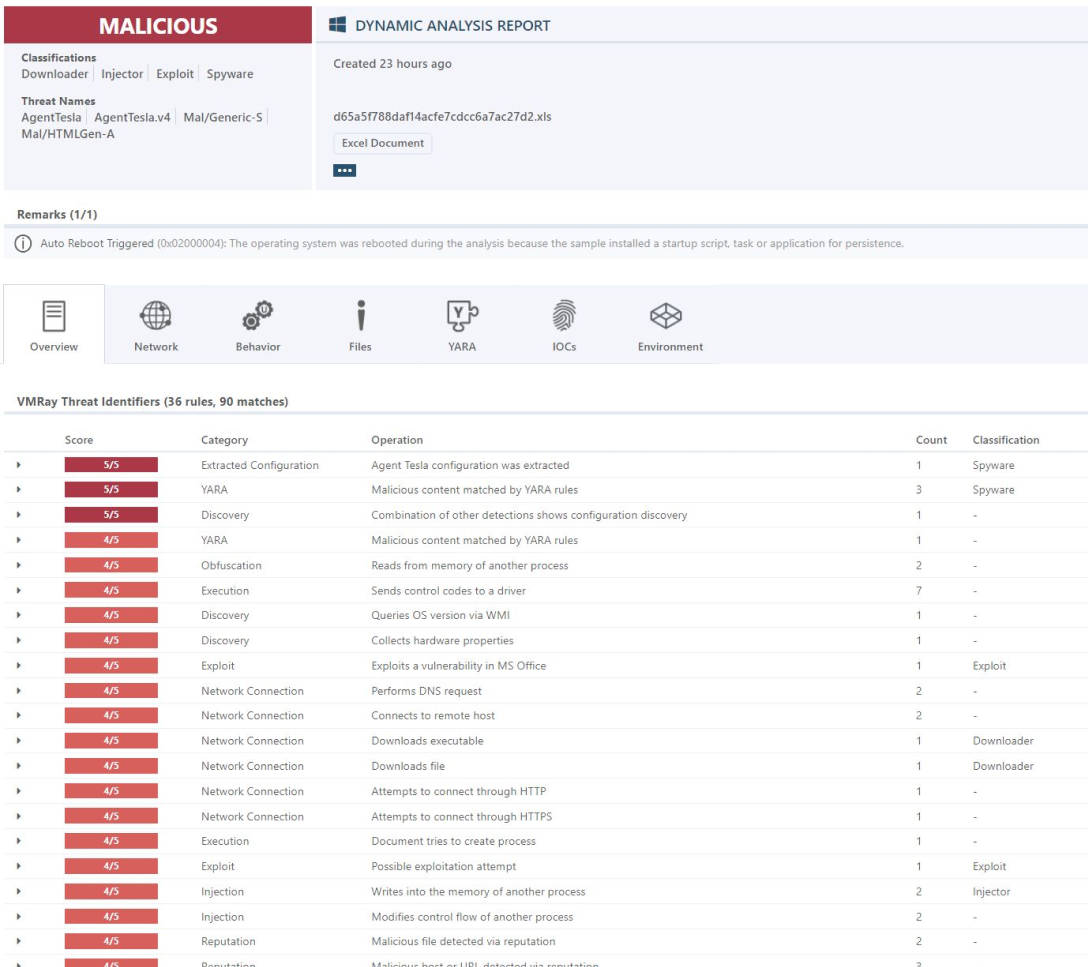
Task: Click the count 7 in Sends control codes row
Action: click(919, 590)
